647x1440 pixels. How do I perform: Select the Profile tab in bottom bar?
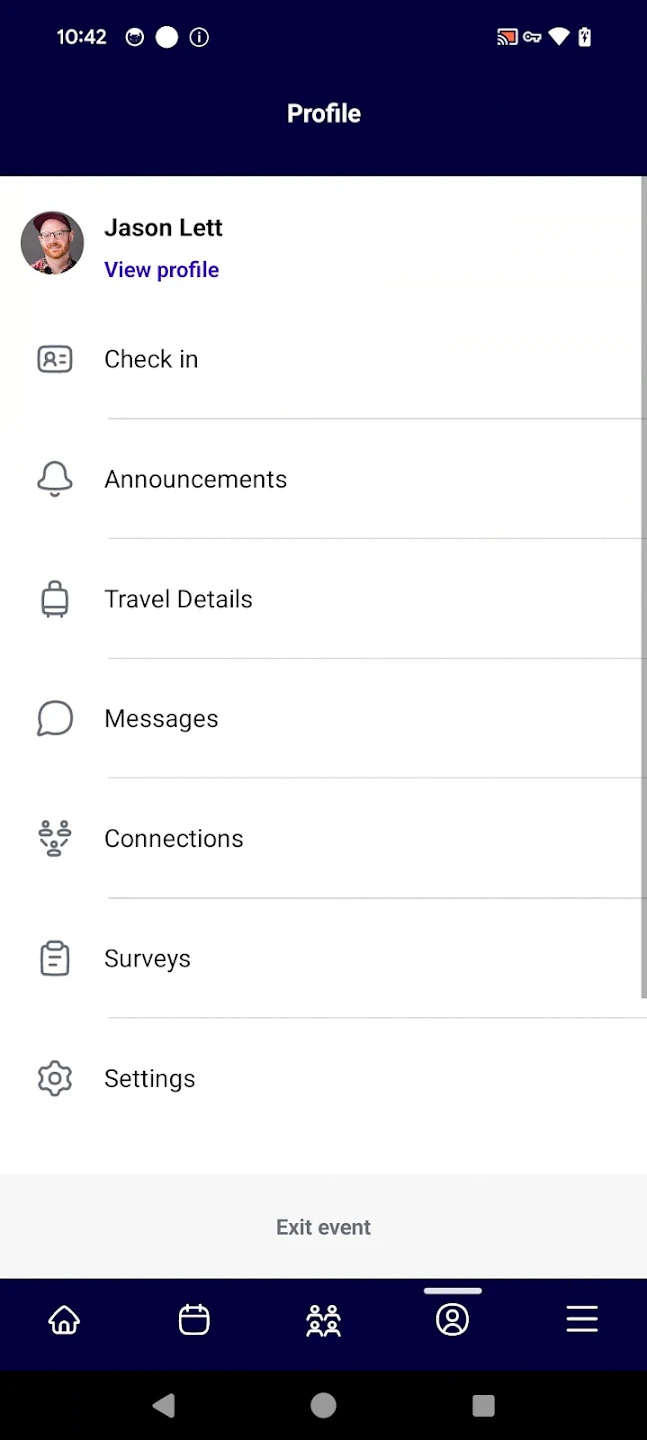coord(452,1320)
